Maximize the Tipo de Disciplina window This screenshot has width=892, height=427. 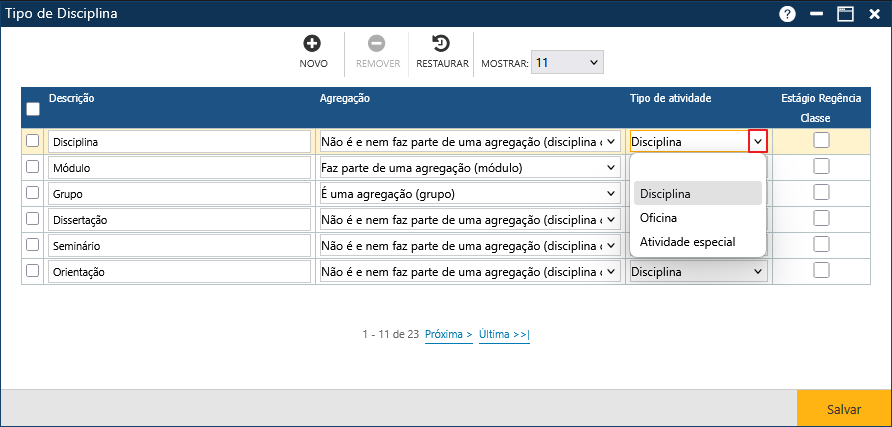point(846,14)
